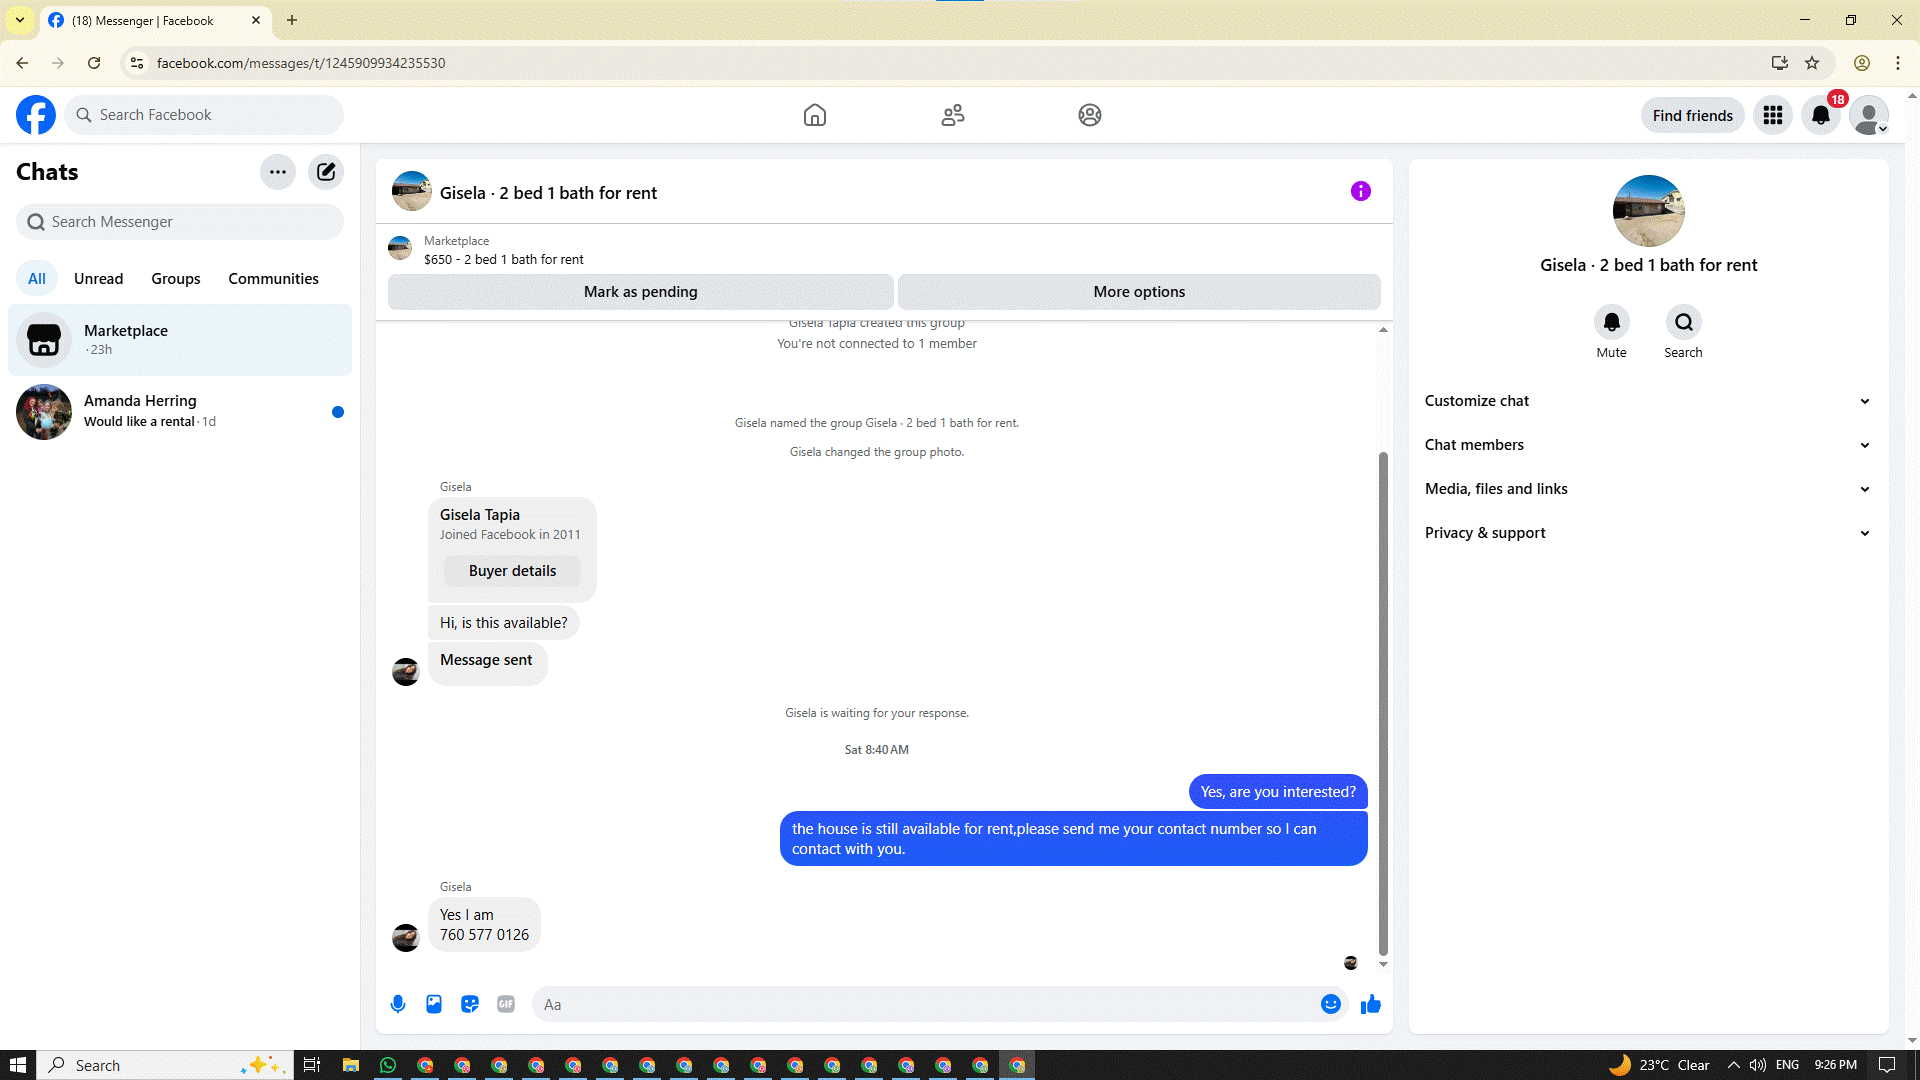Click More options button
This screenshot has width=1920, height=1080.
pos(1139,292)
